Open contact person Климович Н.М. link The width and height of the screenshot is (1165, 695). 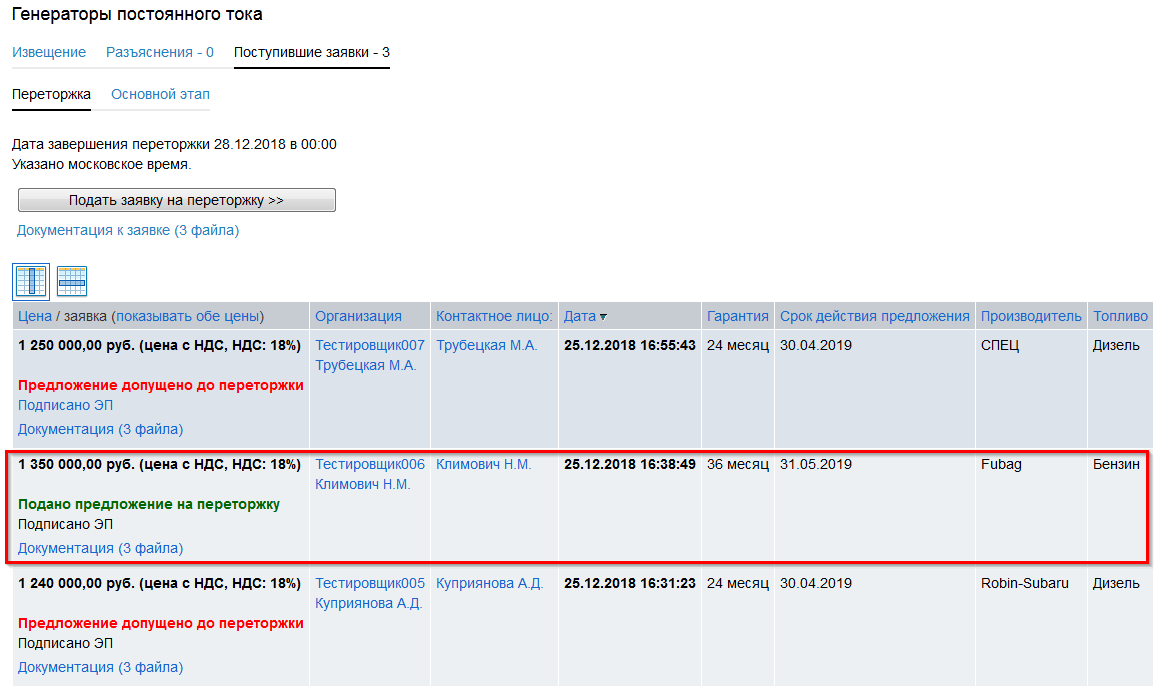(483, 464)
